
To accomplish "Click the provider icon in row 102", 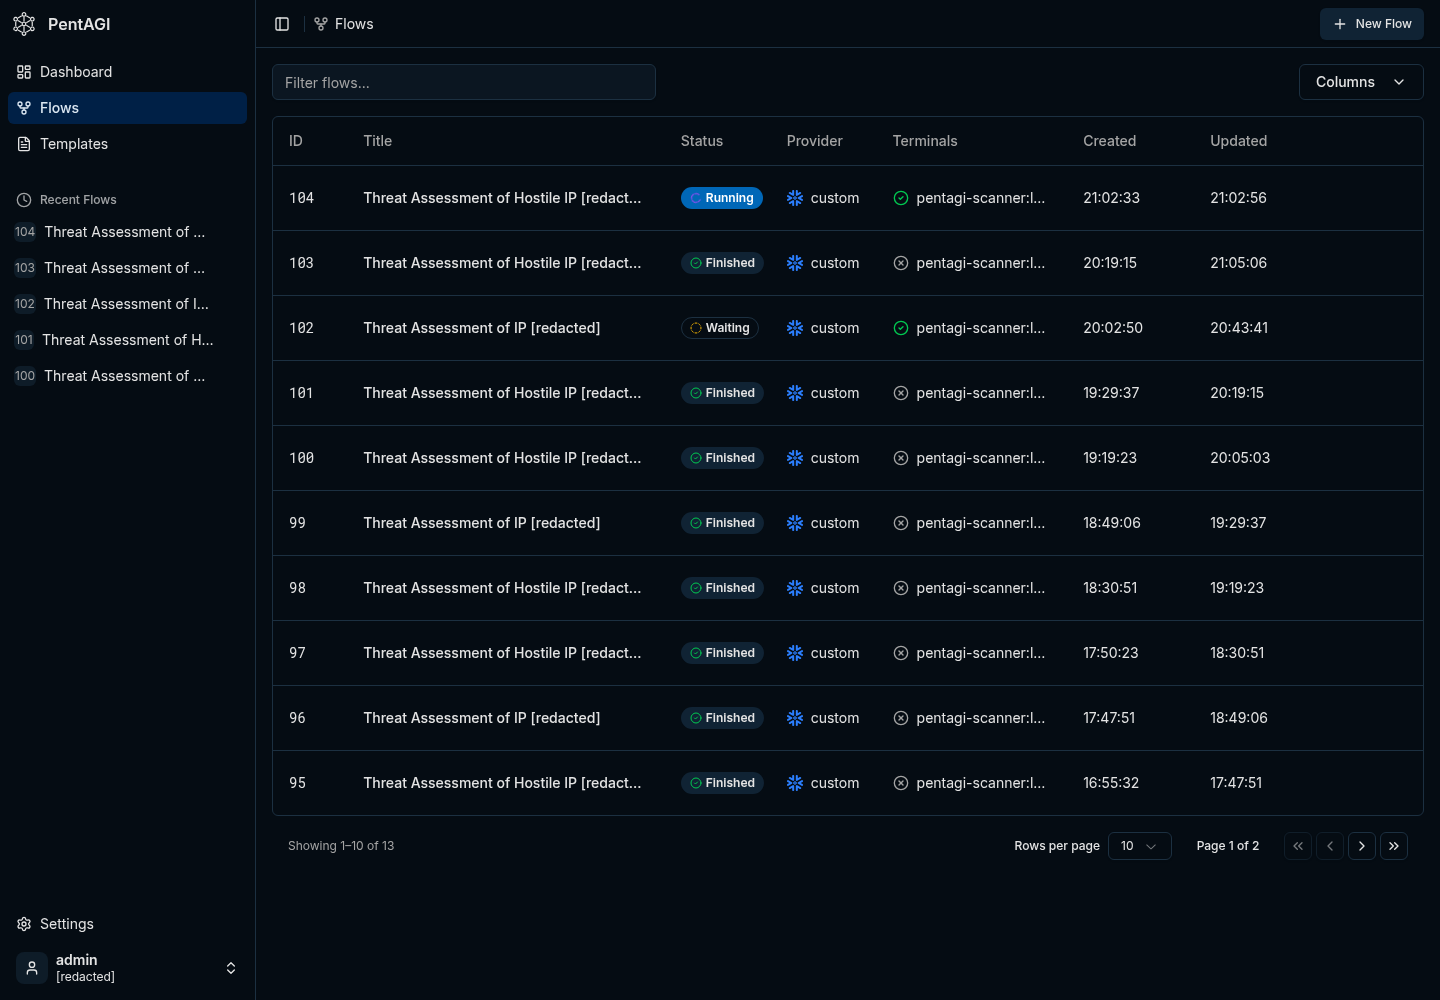I will point(795,328).
